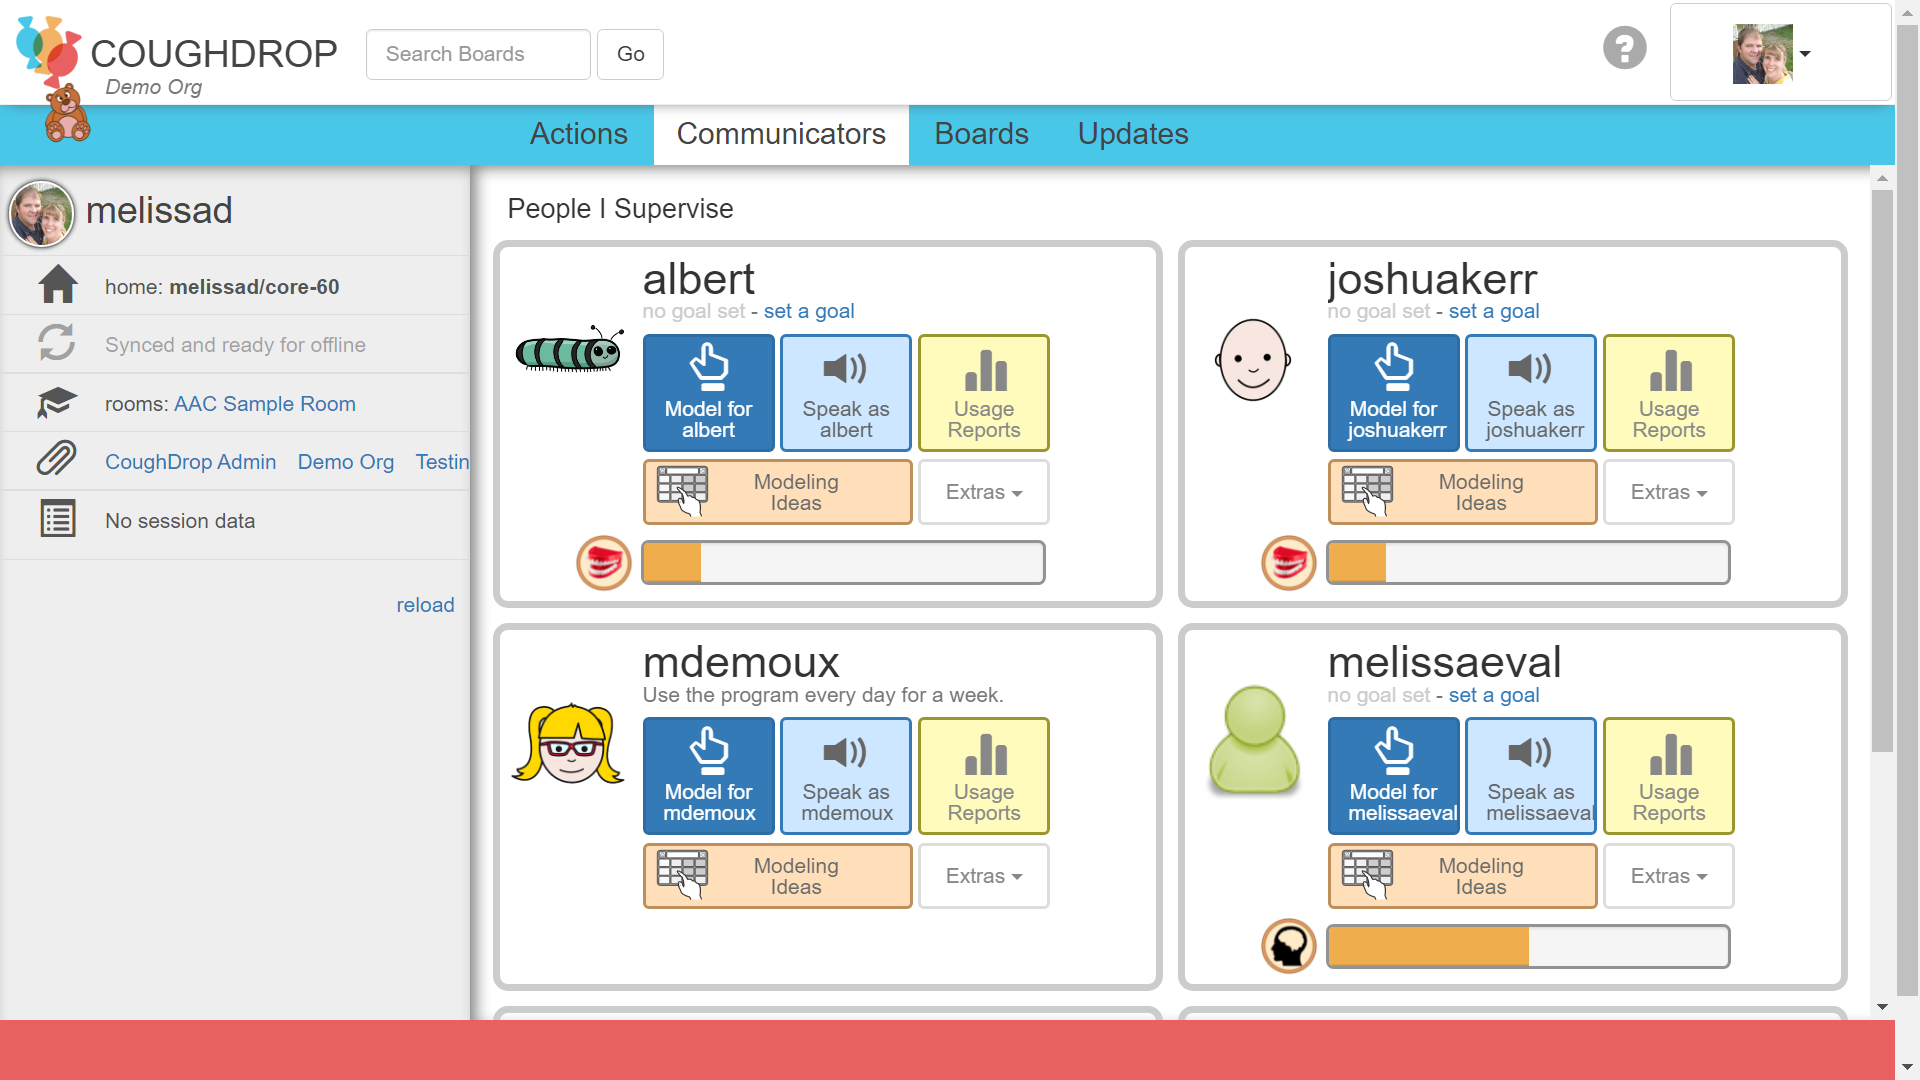The height and width of the screenshot is (1080, 1920).
Task: Click the mouth icon beside joshuakerr's progress bar
Action: [x=1289, y=563]
